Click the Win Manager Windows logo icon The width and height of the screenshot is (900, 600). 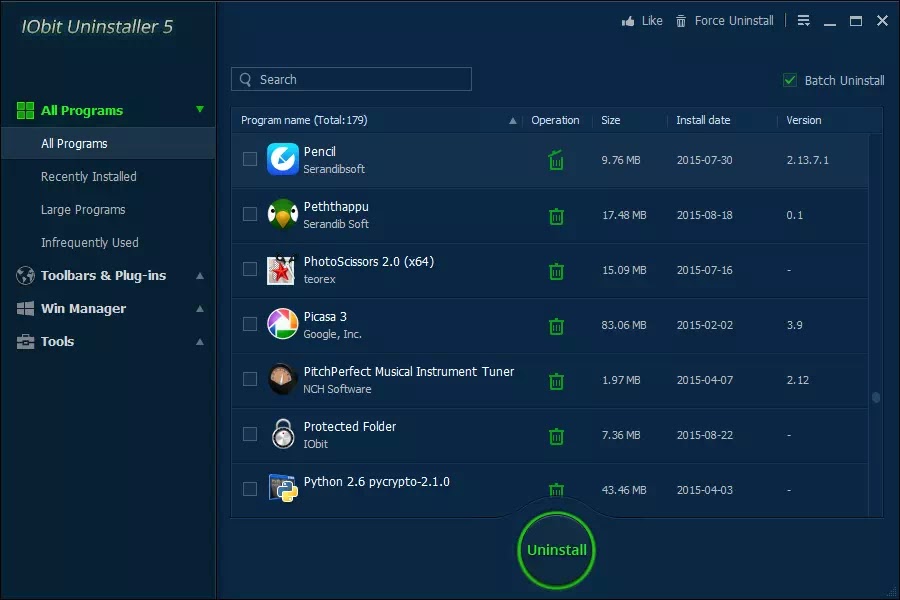25,308
